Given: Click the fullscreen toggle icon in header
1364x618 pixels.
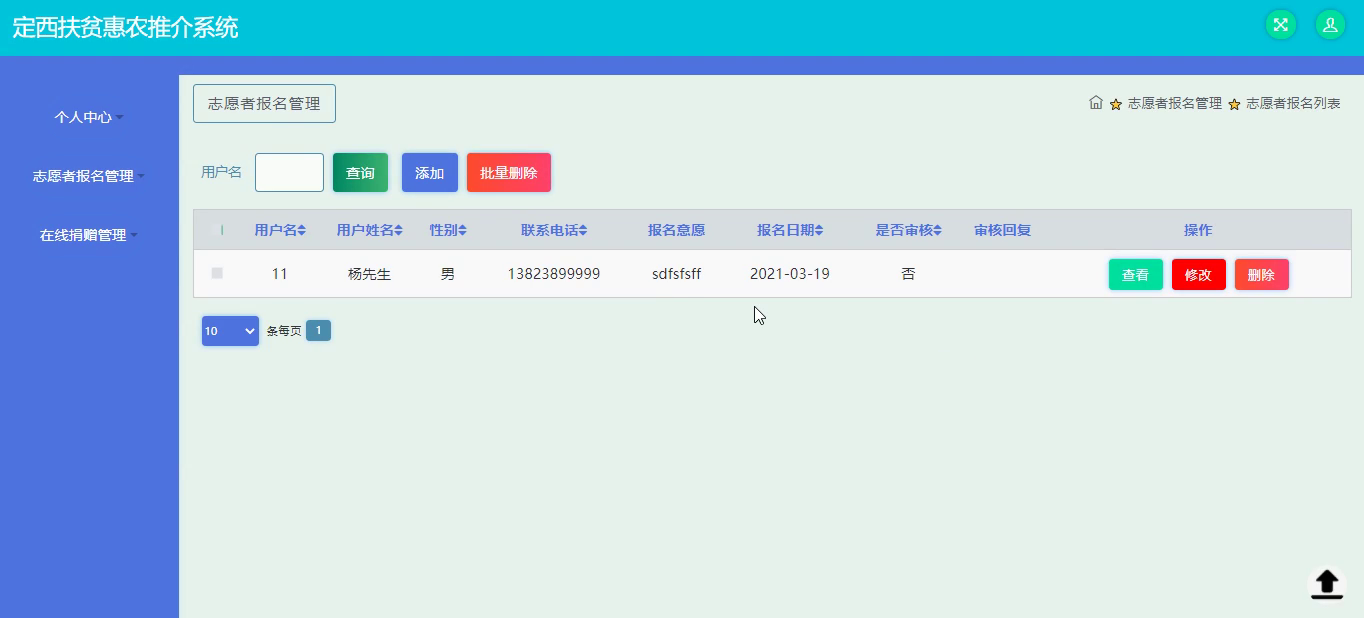Looking at the screenshot, I should click(x=1280, y=25).
